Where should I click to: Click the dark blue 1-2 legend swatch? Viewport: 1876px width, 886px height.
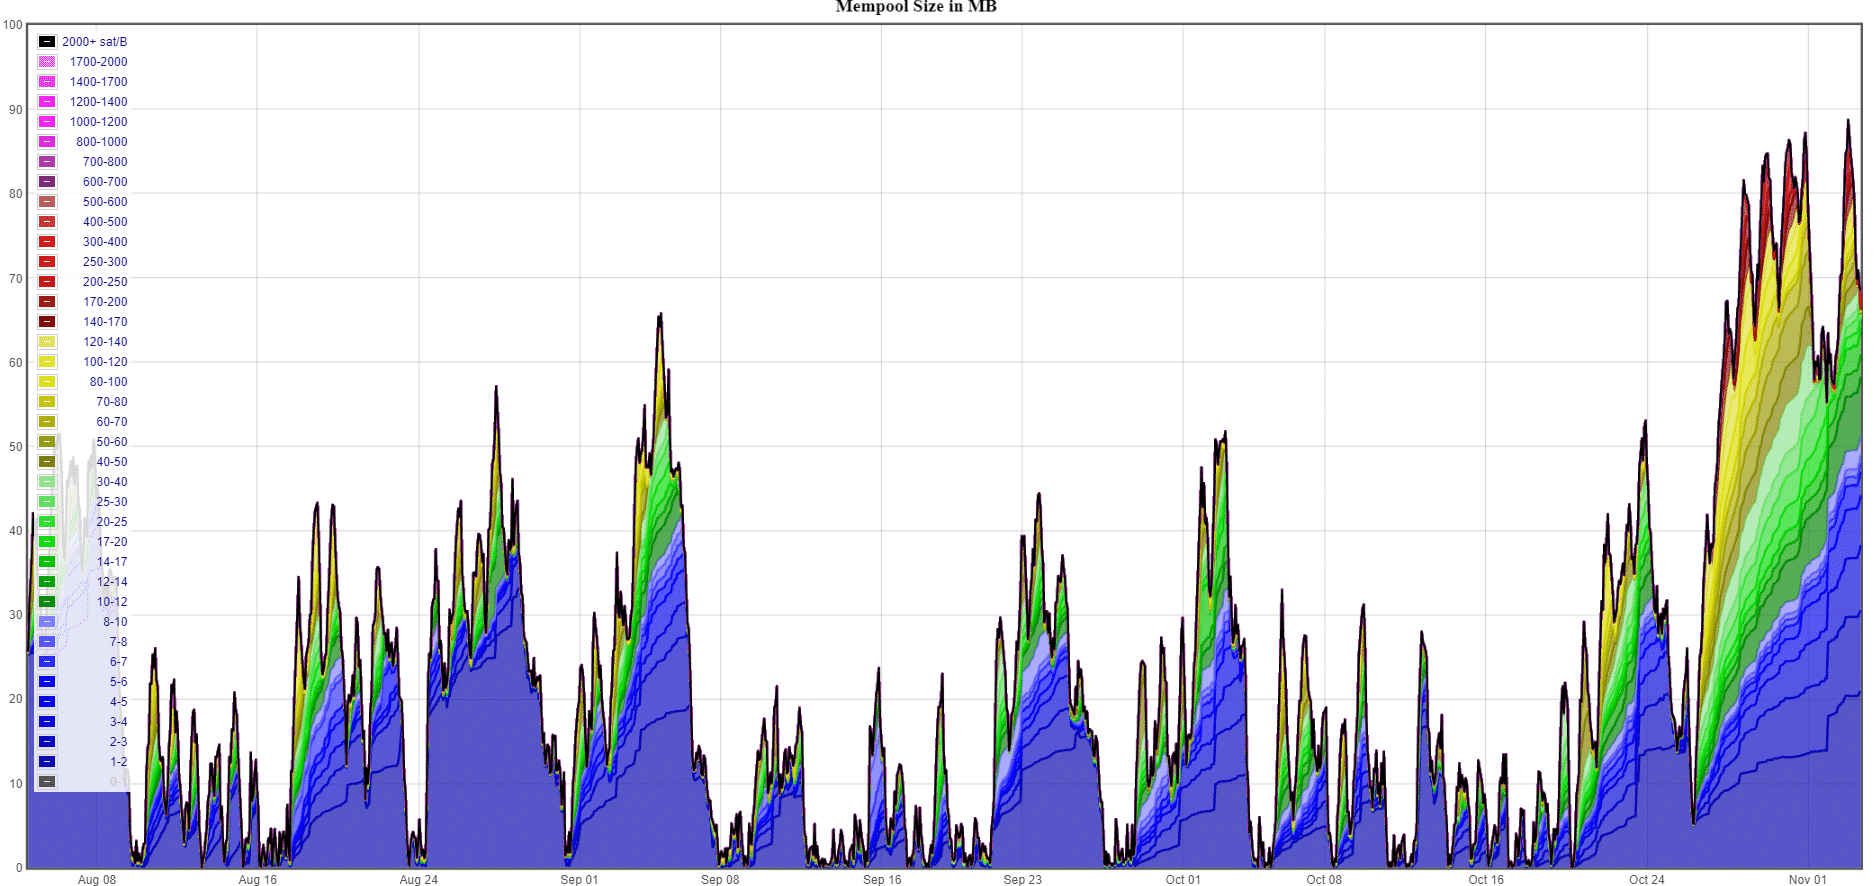point(47,762)
